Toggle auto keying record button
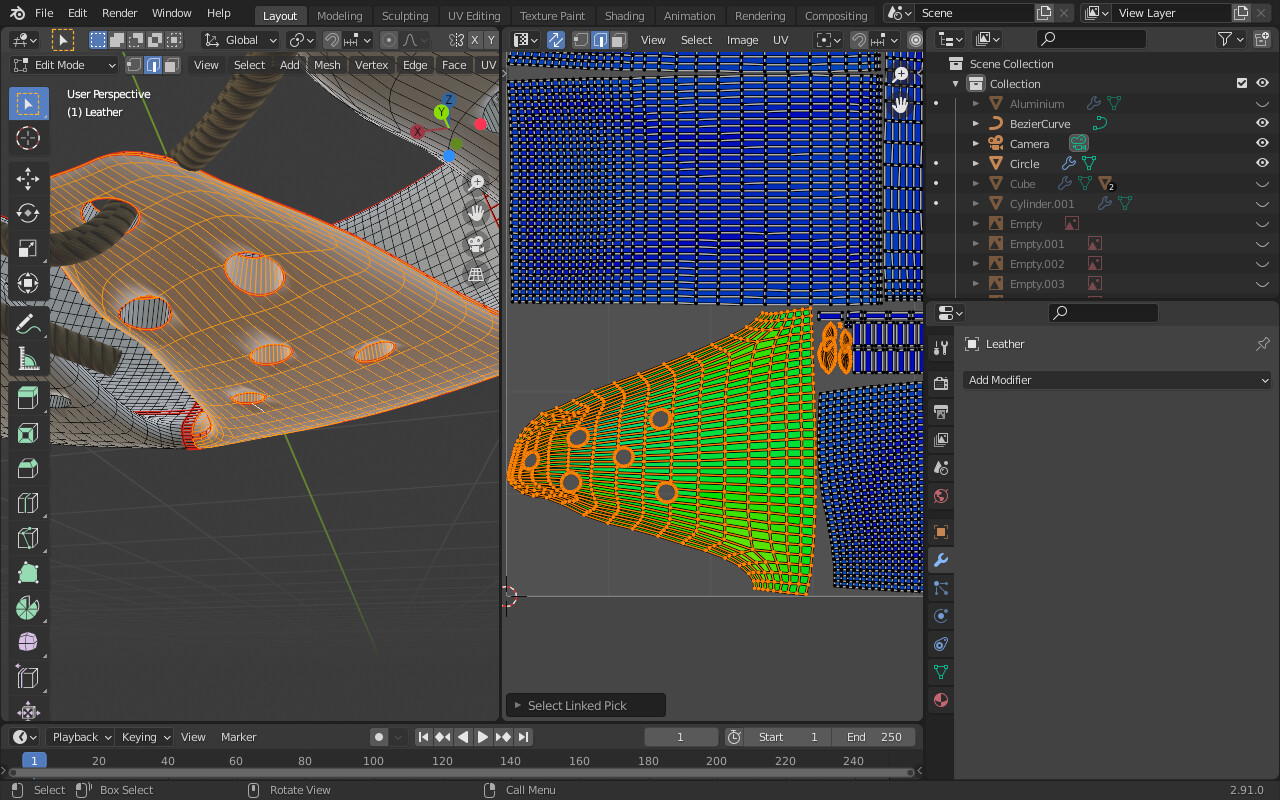This screenshot has width=1280, height=800. tap(379, 737)
